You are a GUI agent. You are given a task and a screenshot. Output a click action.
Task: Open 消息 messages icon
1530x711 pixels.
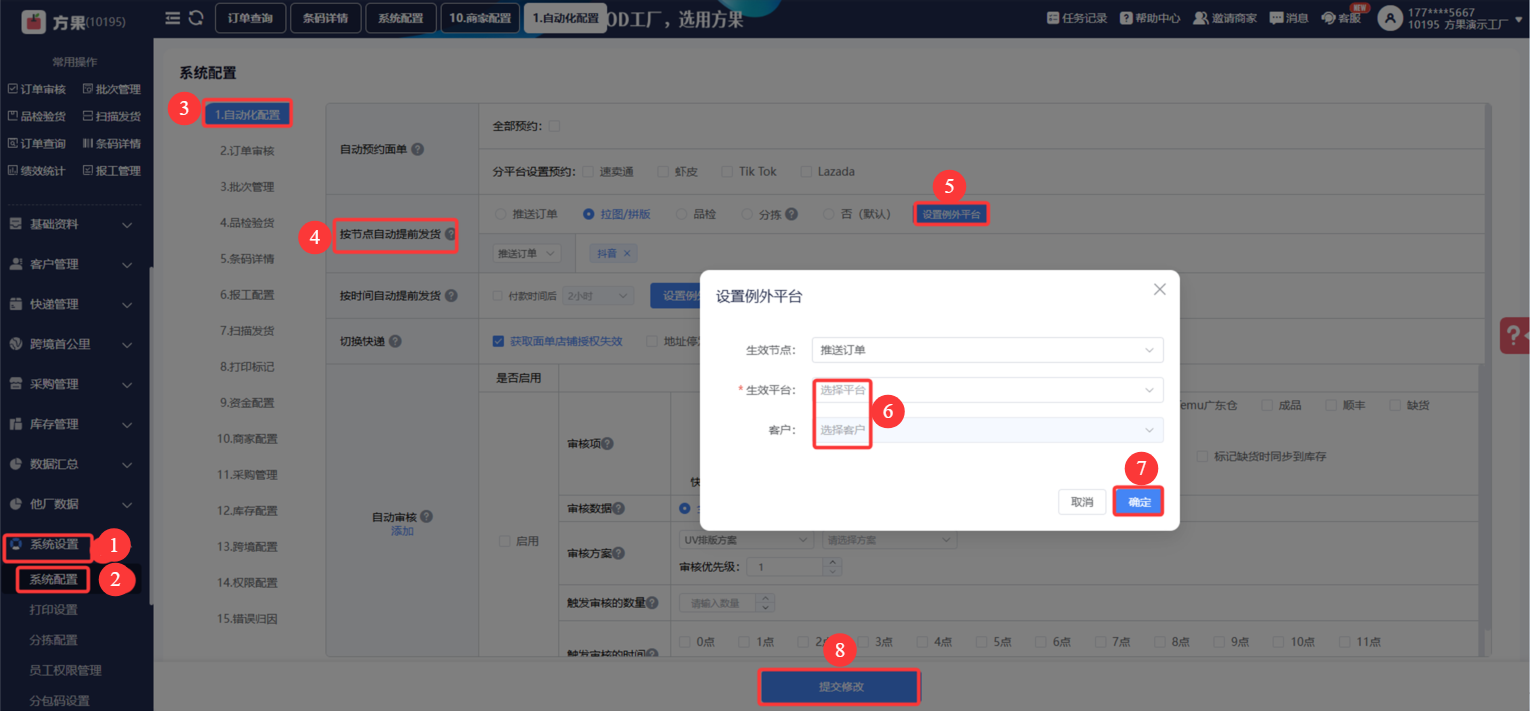1276,18
